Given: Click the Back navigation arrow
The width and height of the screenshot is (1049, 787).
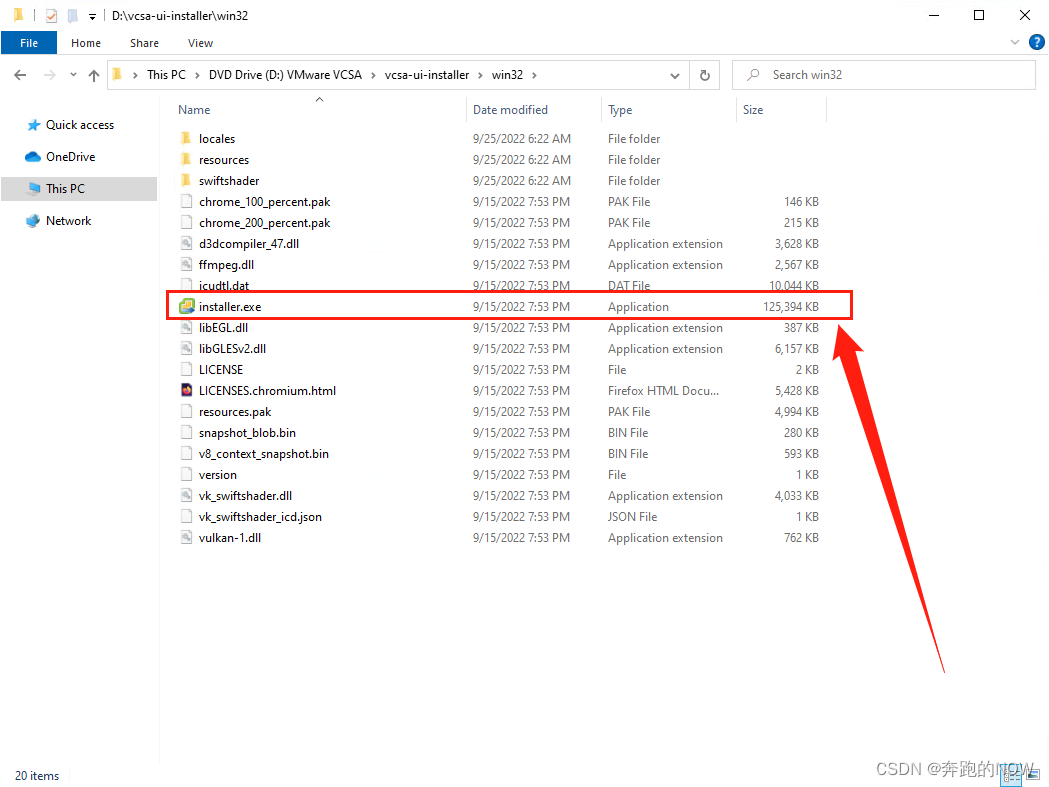Looking at the screenshot, I should (x=20, y=75).
